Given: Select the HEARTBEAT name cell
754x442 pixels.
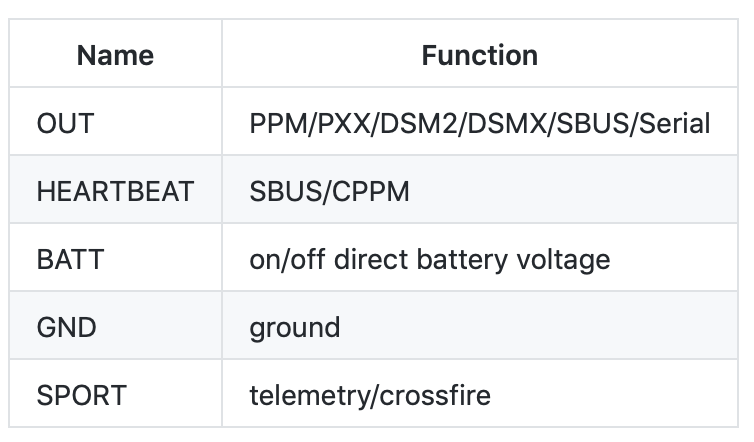Looking at the screenshot, I should pyautogui.click(x=115, y=191).
